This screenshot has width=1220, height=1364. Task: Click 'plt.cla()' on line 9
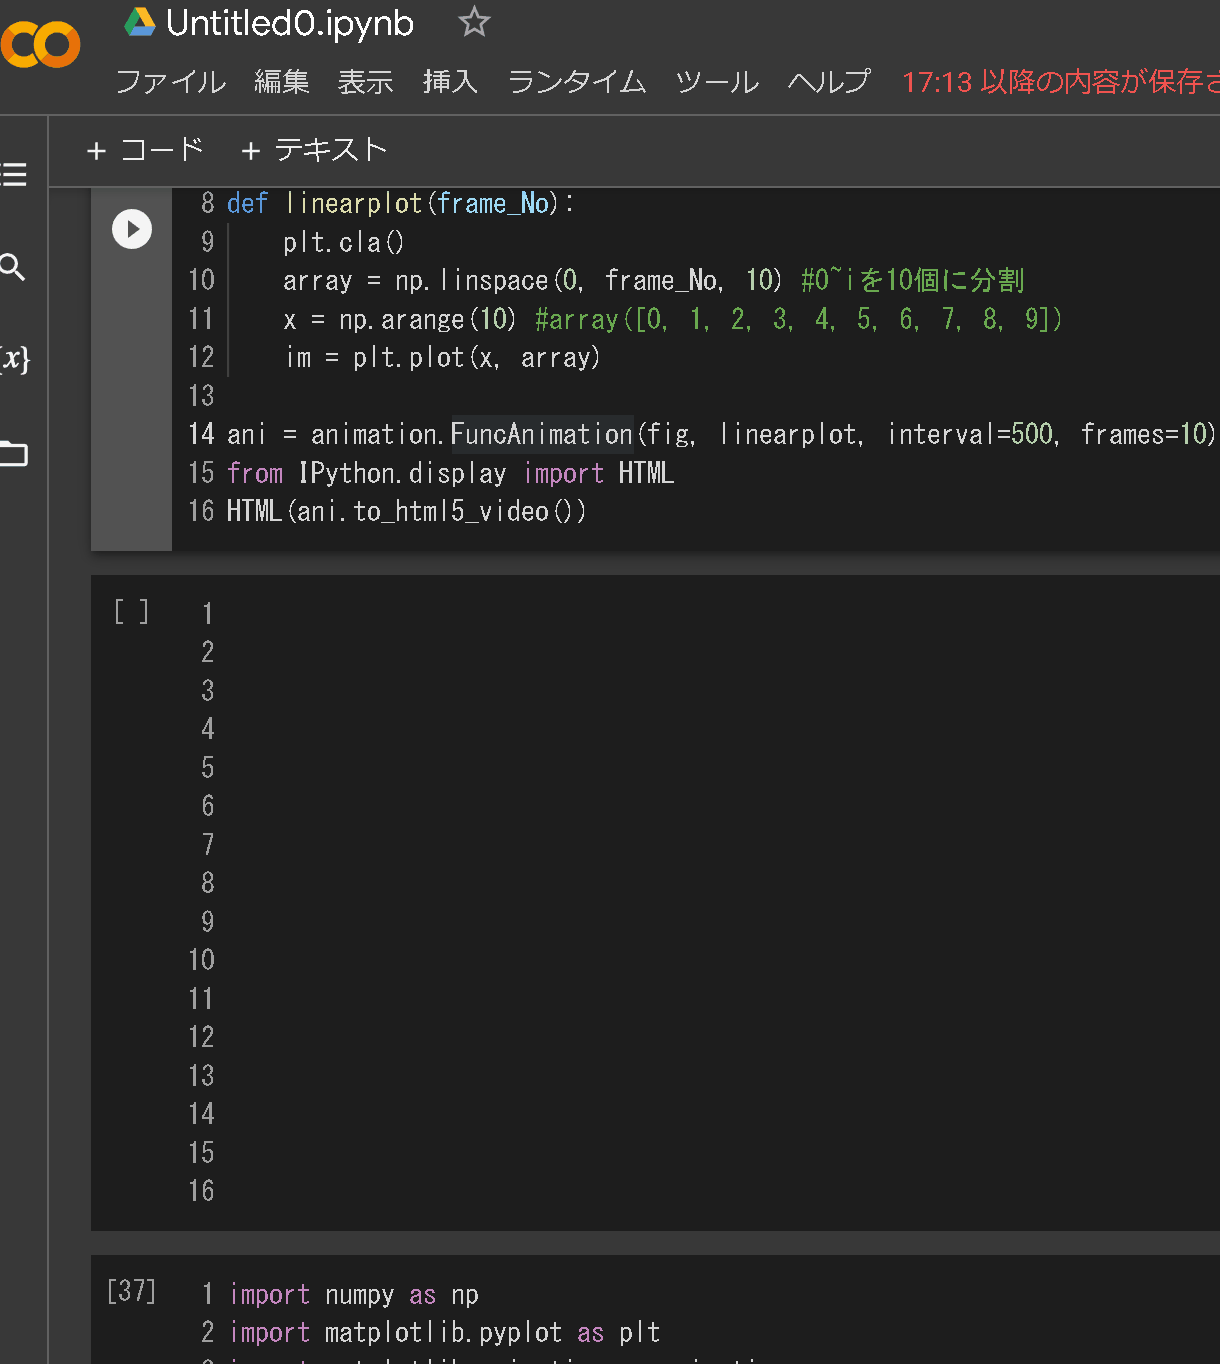(x=343, y=242)
